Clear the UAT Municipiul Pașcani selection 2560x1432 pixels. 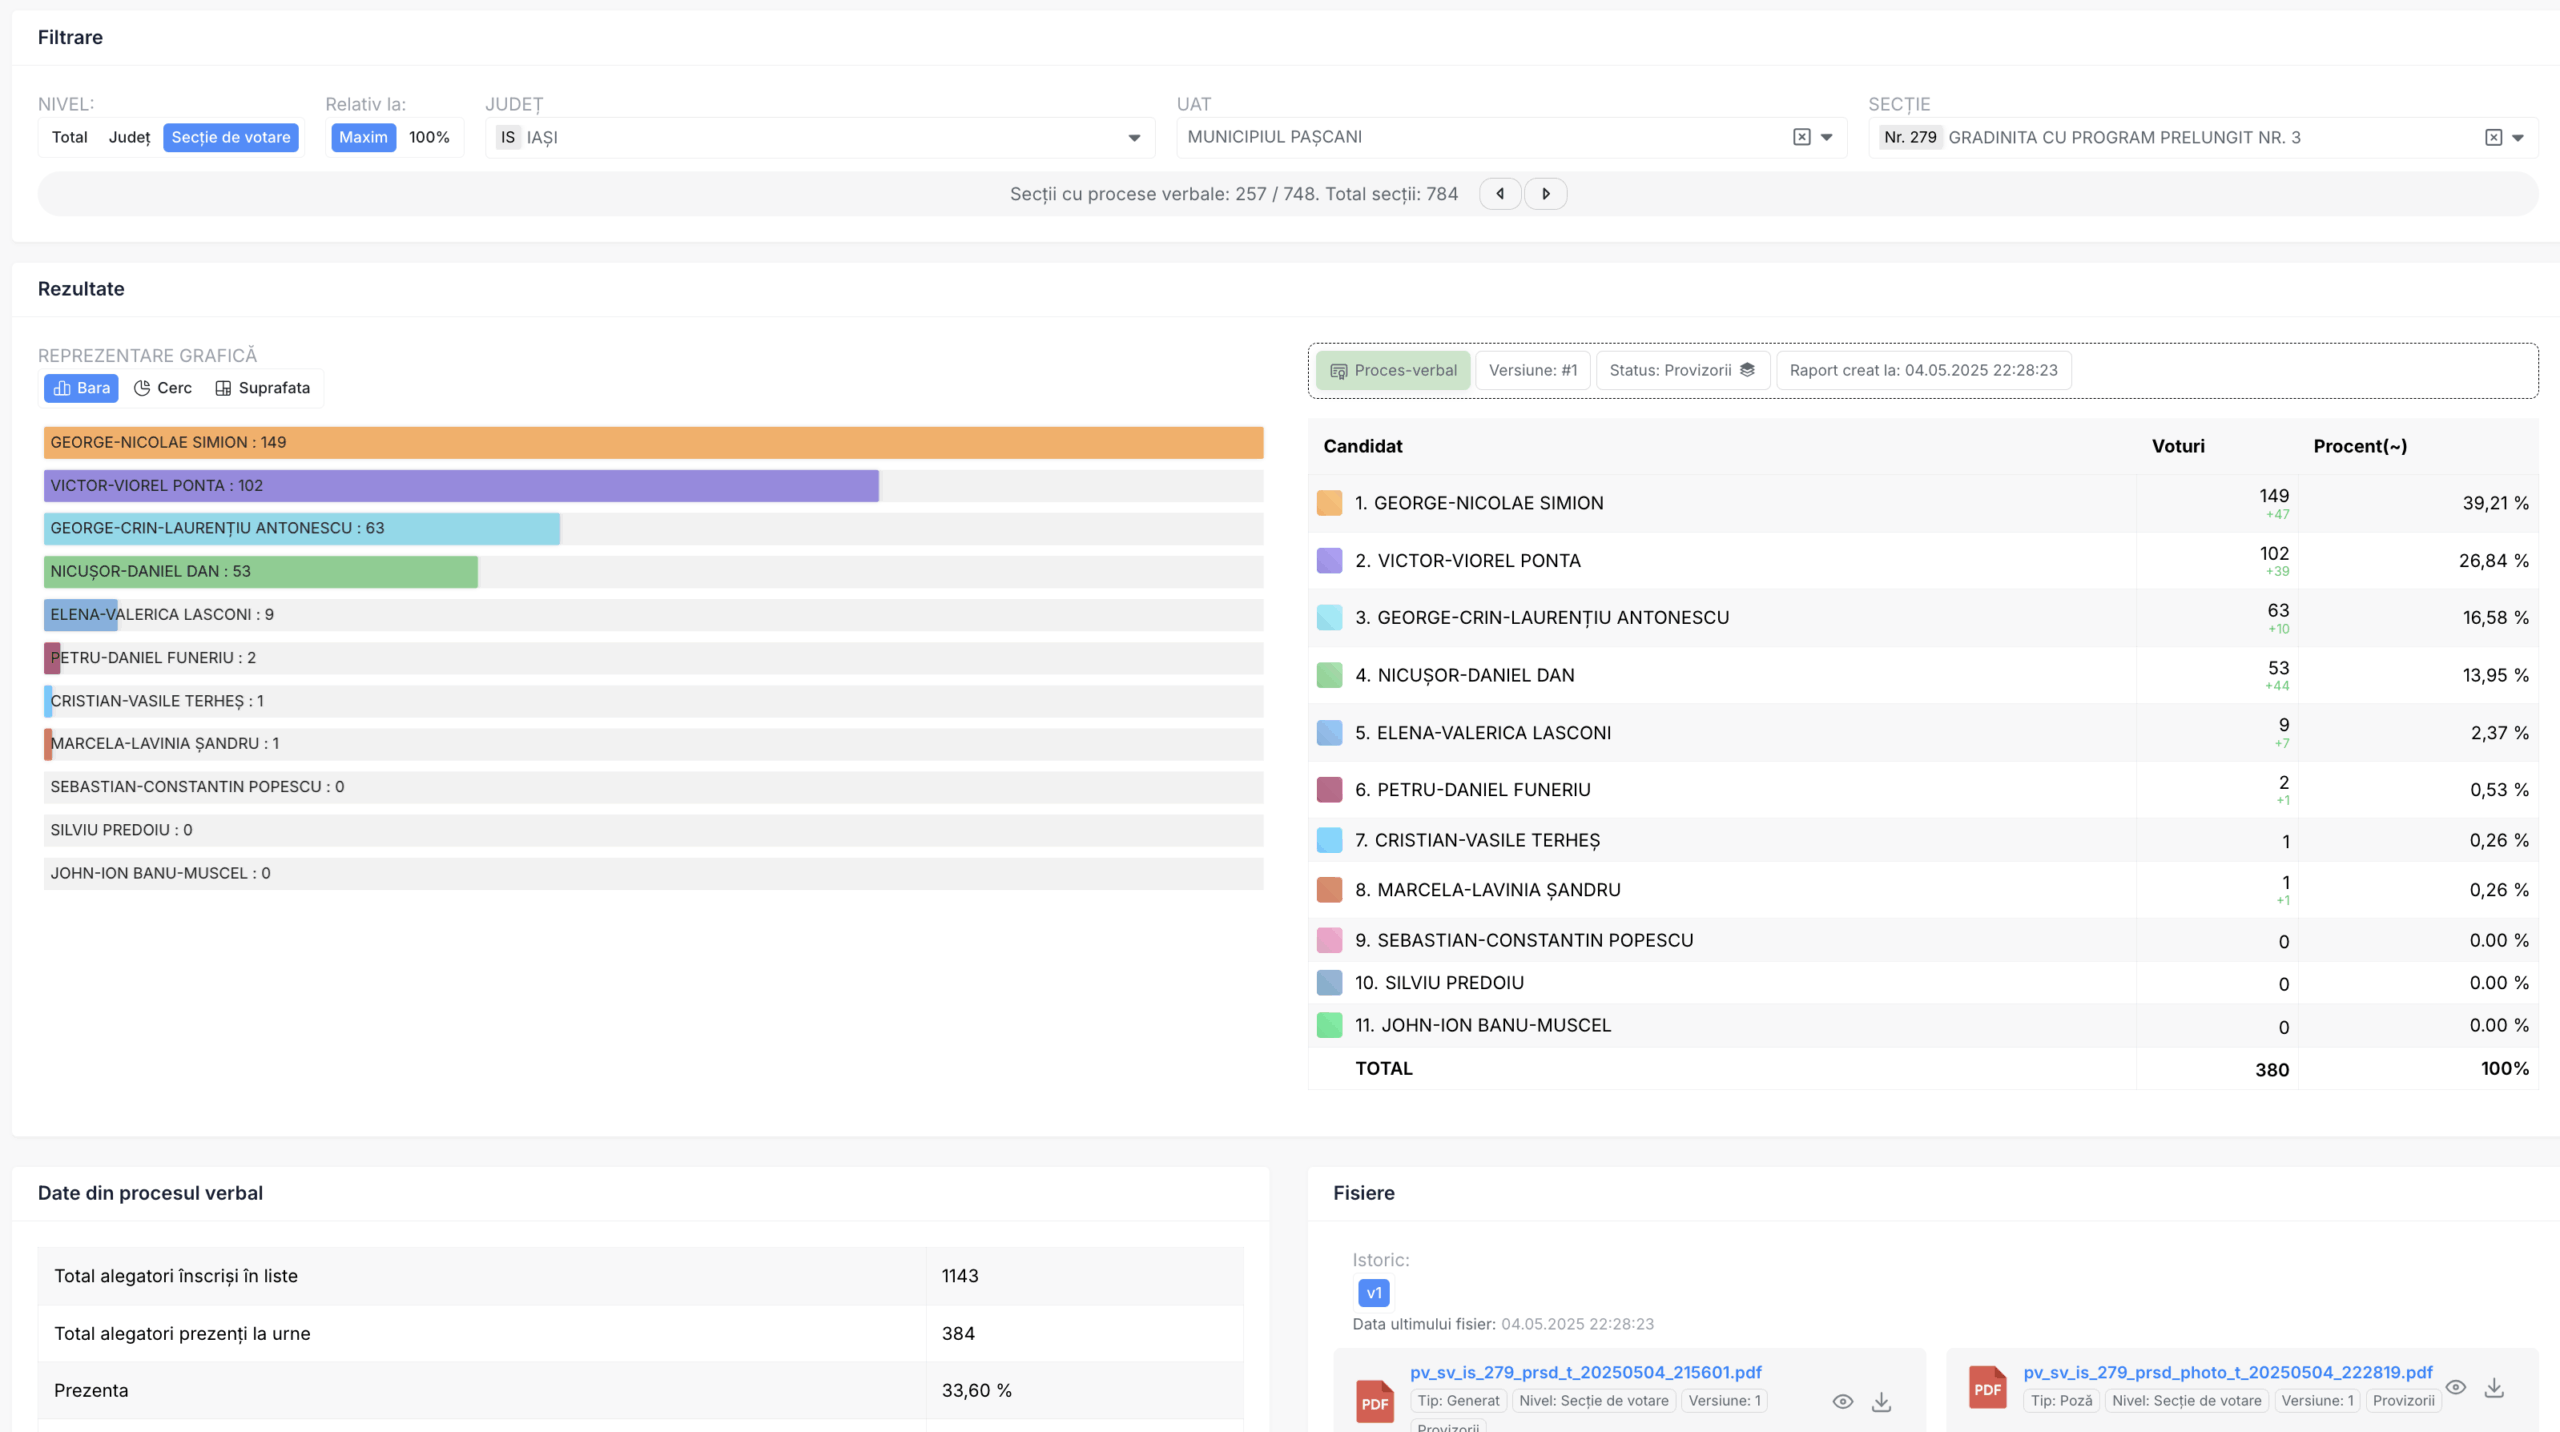(x=1801, y=137)
